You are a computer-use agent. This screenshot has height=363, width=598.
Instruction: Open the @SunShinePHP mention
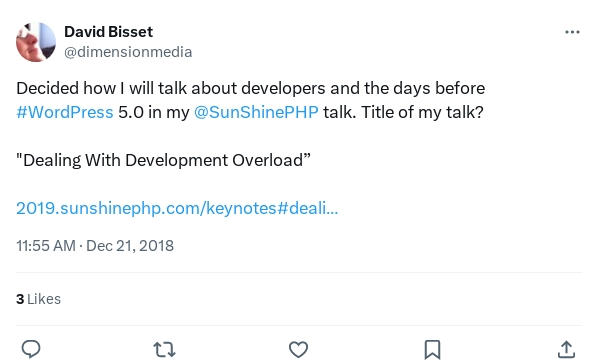tap(256, 112)
